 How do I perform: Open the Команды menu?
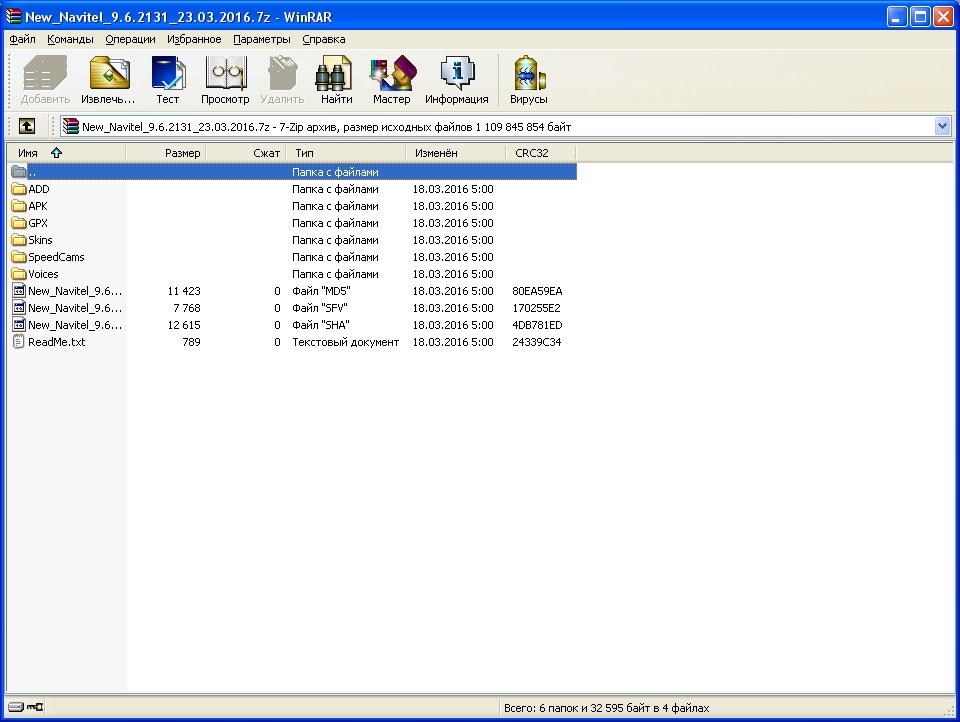tap(70, 39)
